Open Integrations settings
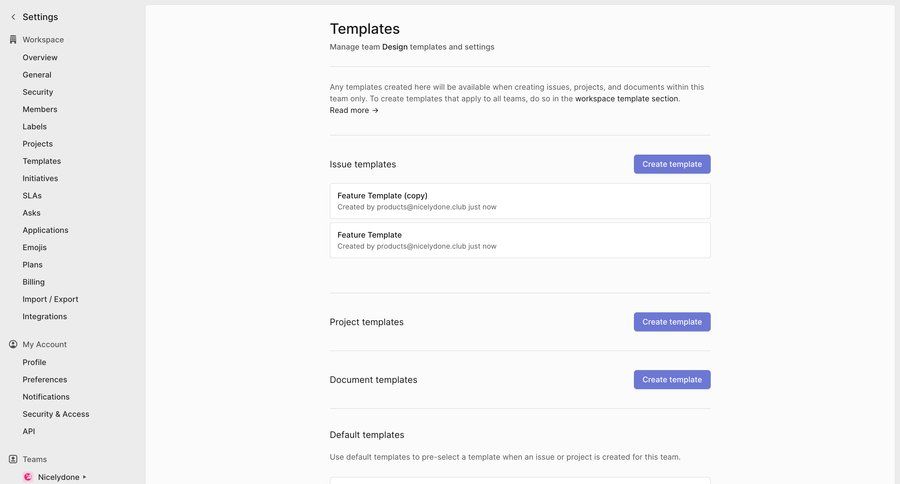The width and height of the screenshot is (900, 484). (x=45, y=316)
